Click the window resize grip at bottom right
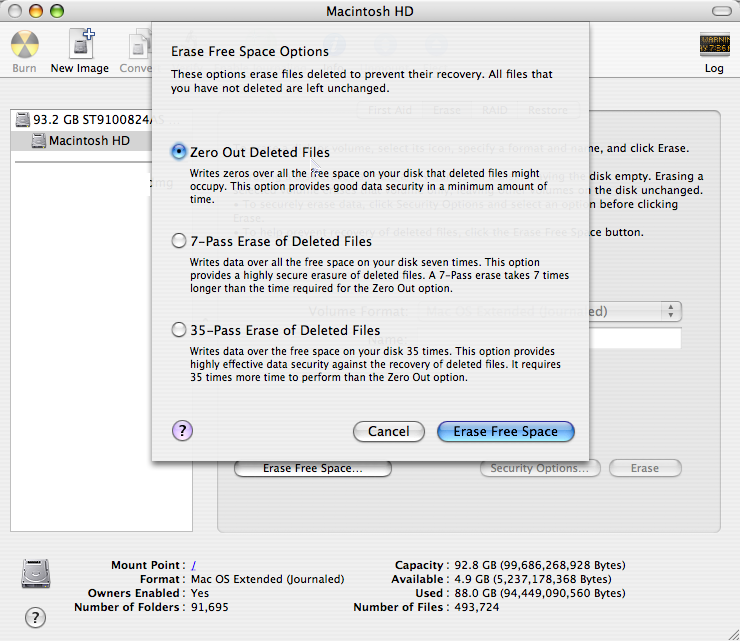Viewport: 740px width, 641px height. point(733,635)
